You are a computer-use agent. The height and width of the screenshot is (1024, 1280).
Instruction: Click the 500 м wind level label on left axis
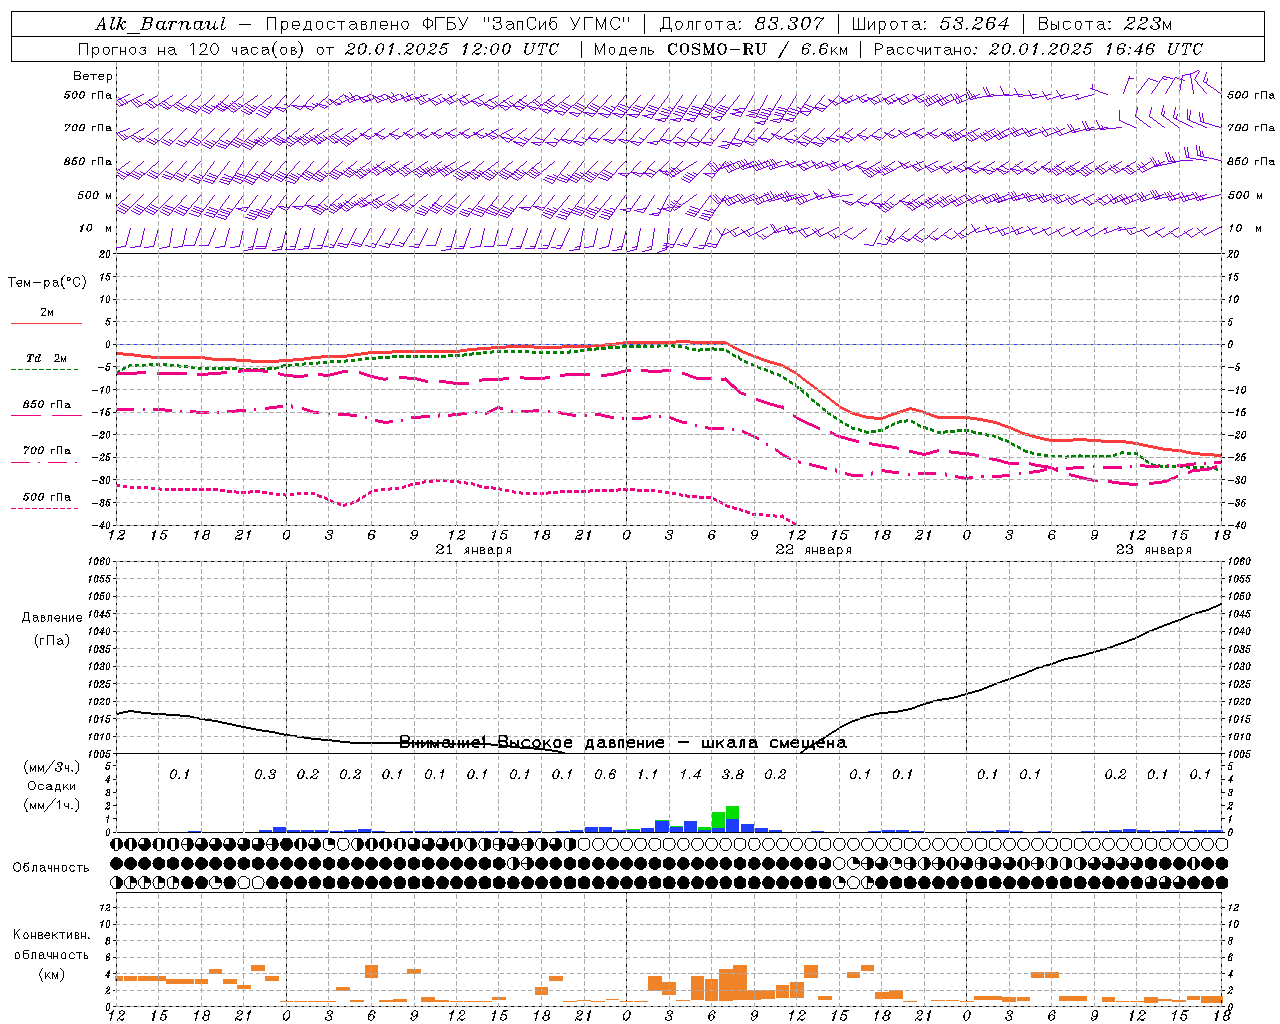(x=95, y=195)
